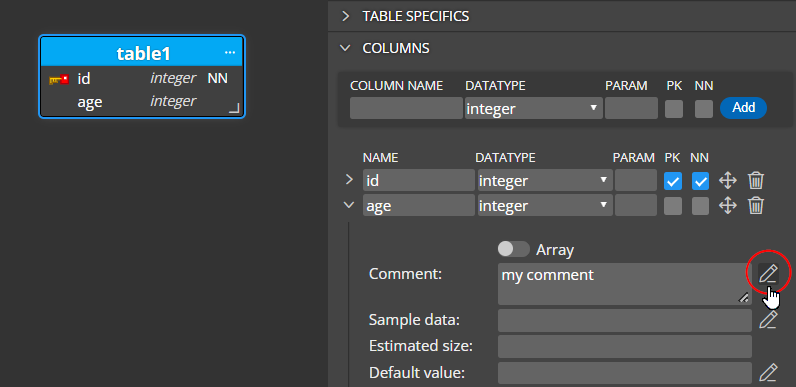Click the Comment textarea resize grip
Image resolution: width=796 pixels, height=387 pixels.
(x=744, y=298)
